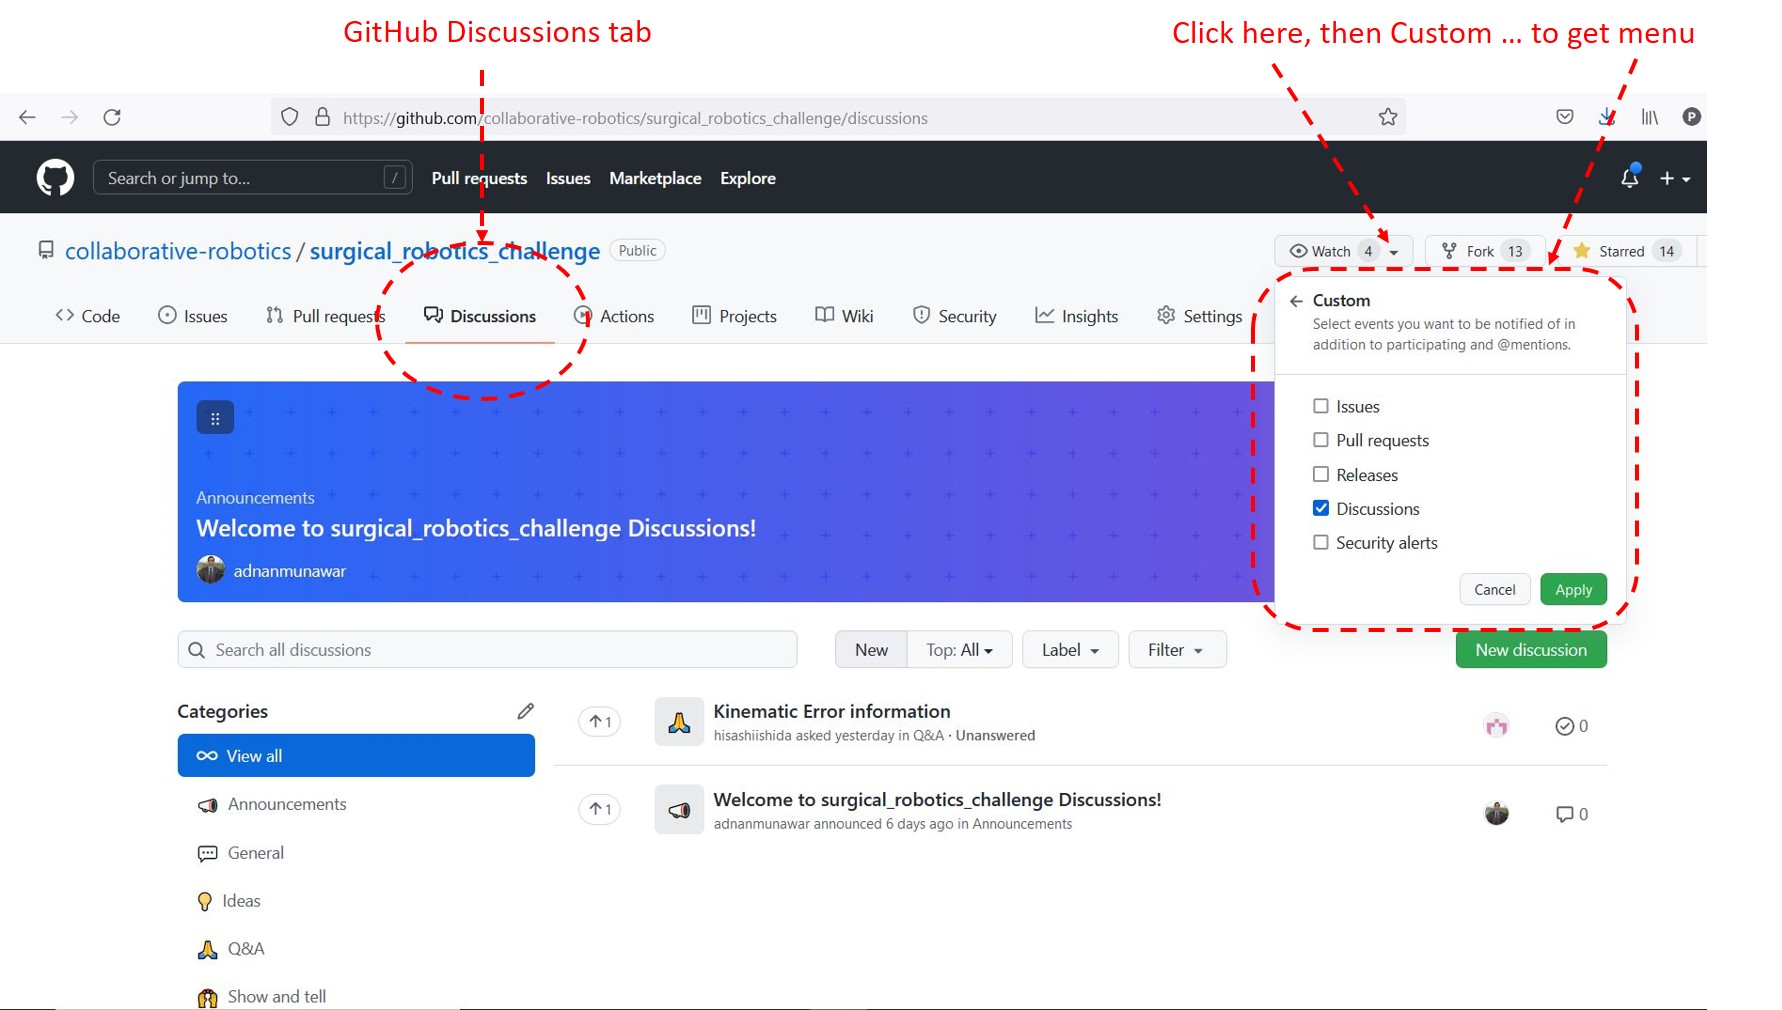The image size is (1782, 1010).
Task: Upvote the Kinematic Error information discussion
Action: pyautogui.click(x=600, y=722)
